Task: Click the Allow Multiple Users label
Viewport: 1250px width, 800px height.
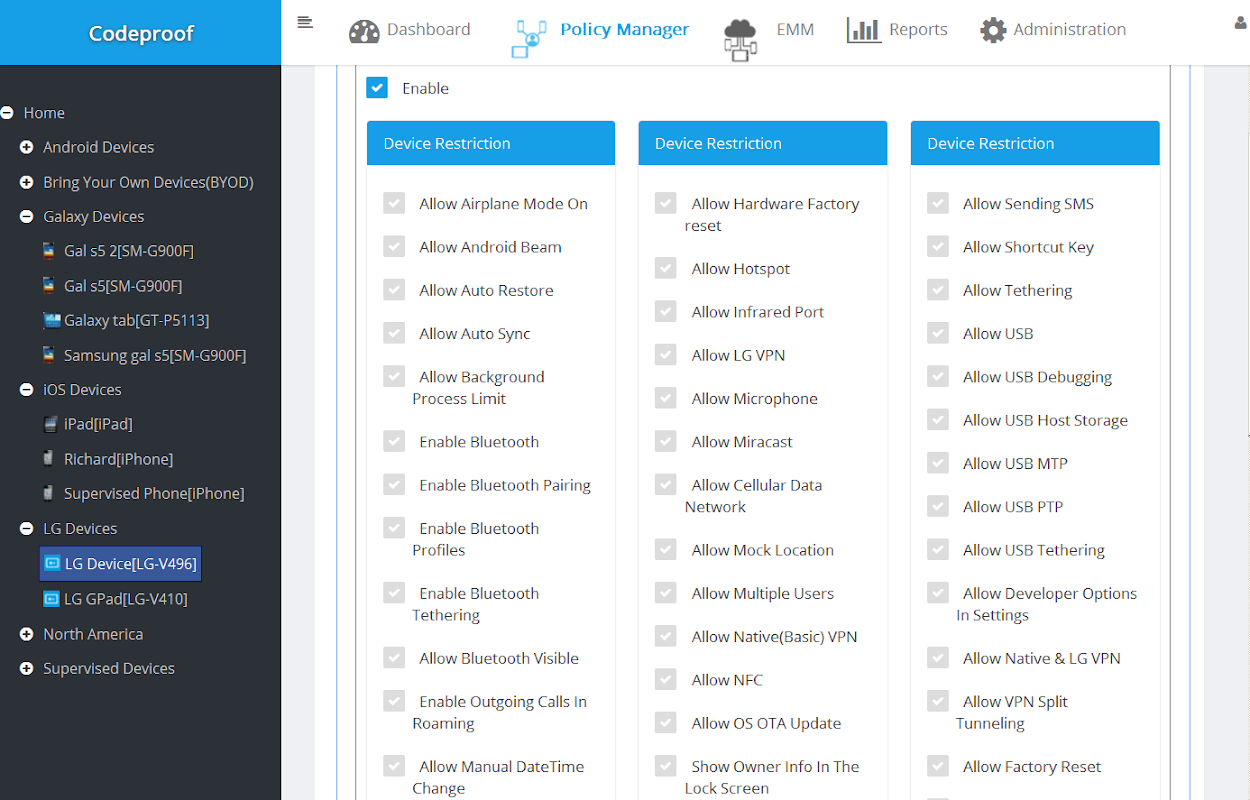Action: tap(763, 593)
